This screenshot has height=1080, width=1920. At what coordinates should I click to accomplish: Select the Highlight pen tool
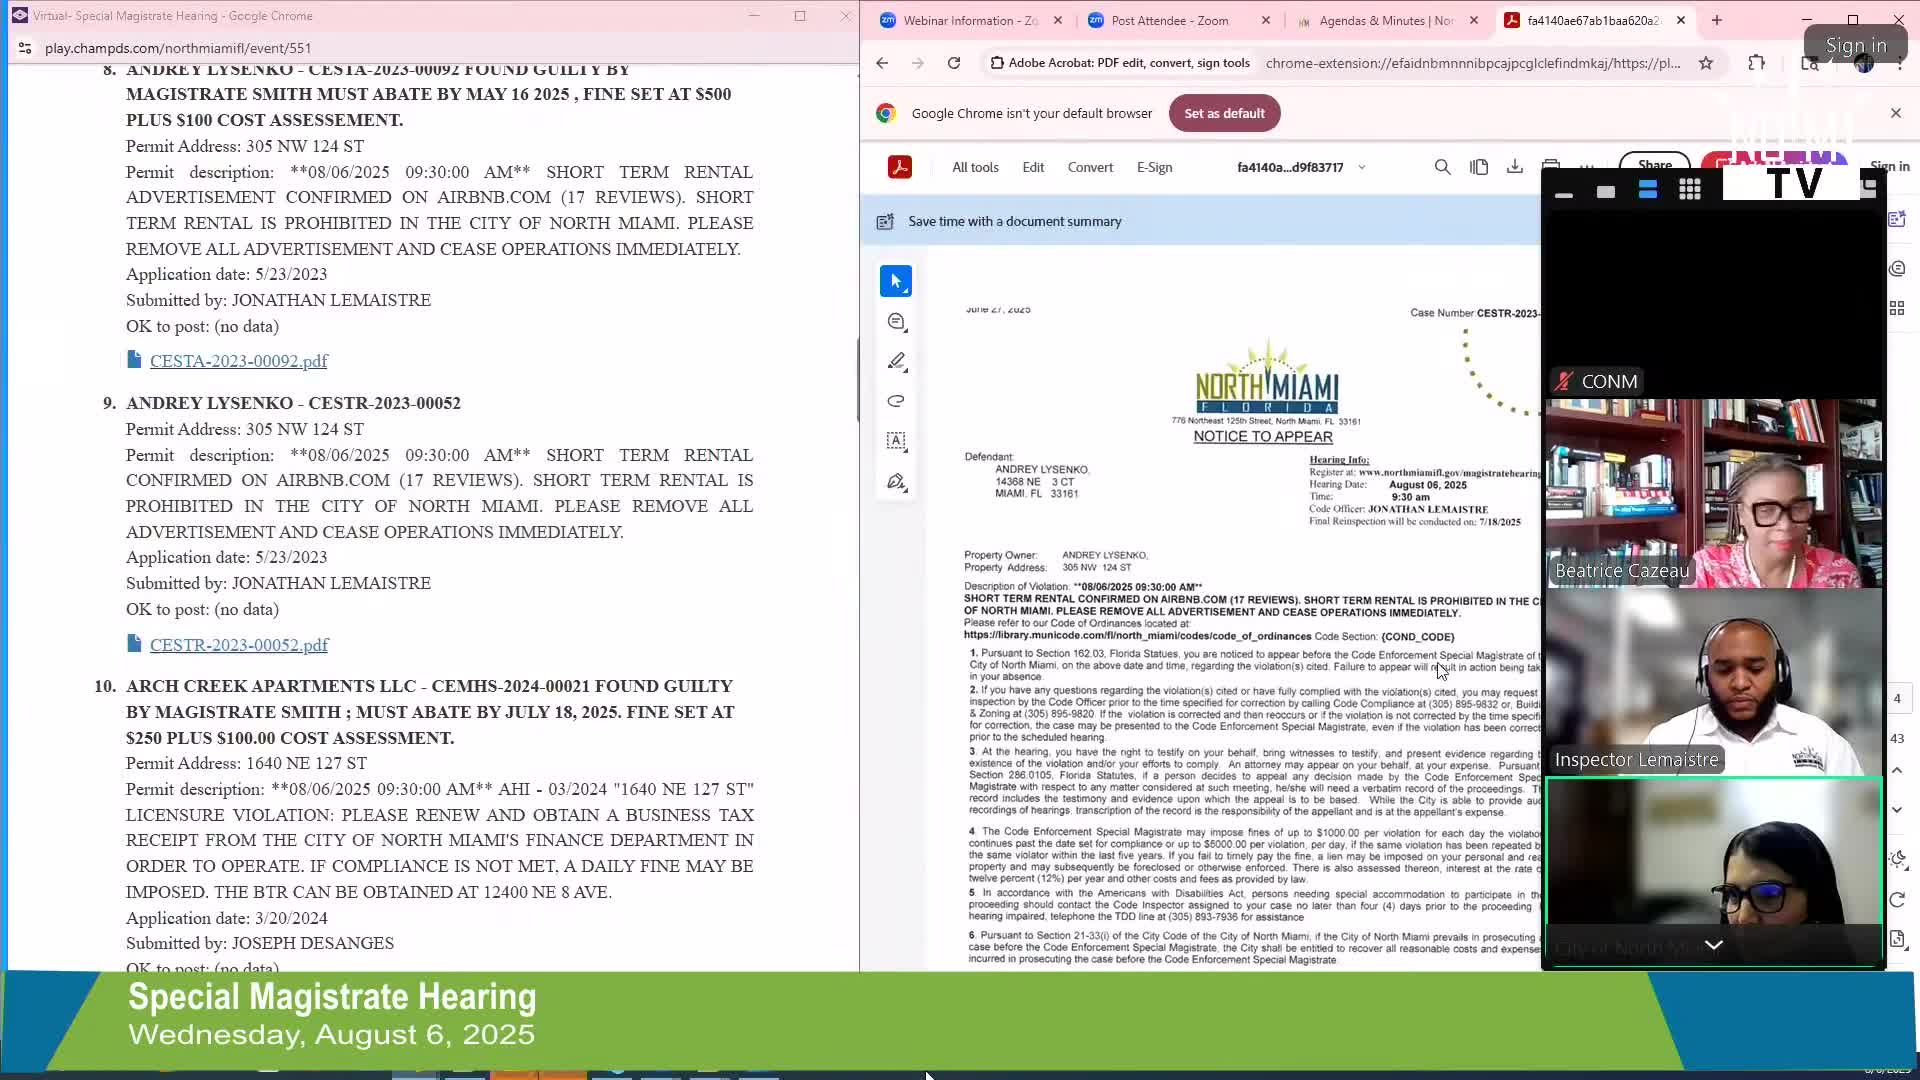(896, 362)
